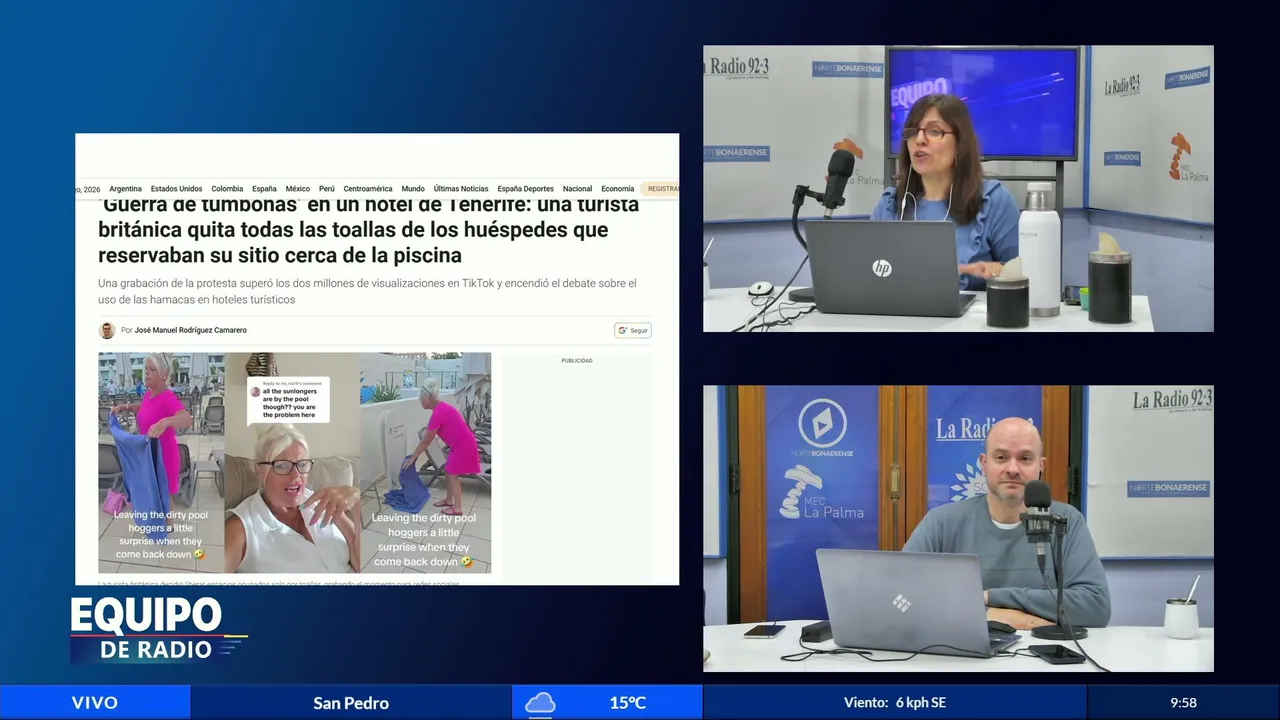
Task: Click the VIVO live indicator
Action: click(95, 703)
